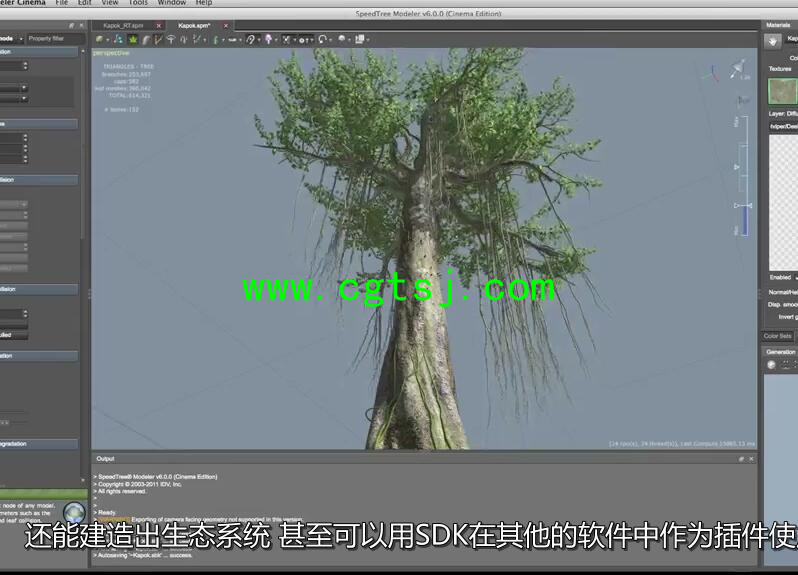This screenshot has height=575, width=798.
Task: Open the Window menu
Action: [172, 3]
